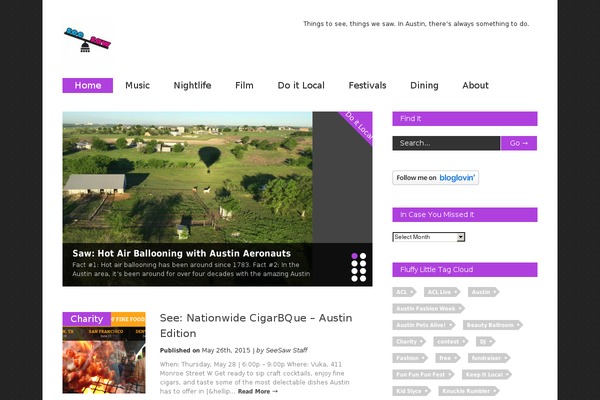Click the Beauty Ballroom tag
This screenshot has height=400, width=600.
[493, 325]
